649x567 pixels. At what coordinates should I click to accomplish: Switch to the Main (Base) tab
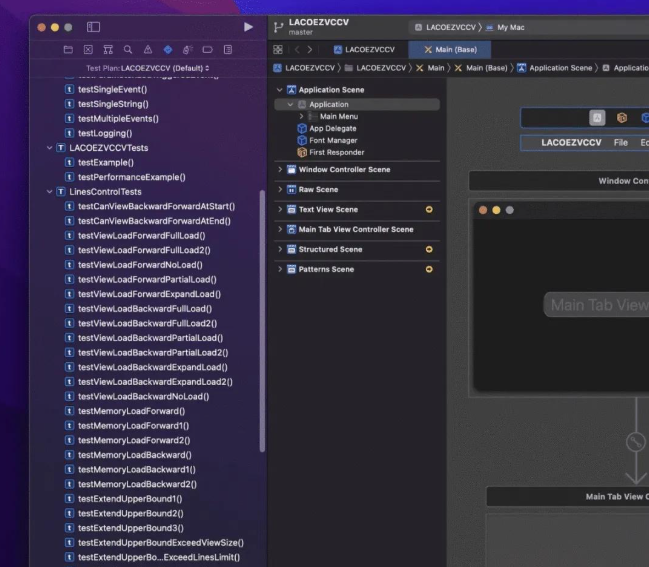coord(450,50)
